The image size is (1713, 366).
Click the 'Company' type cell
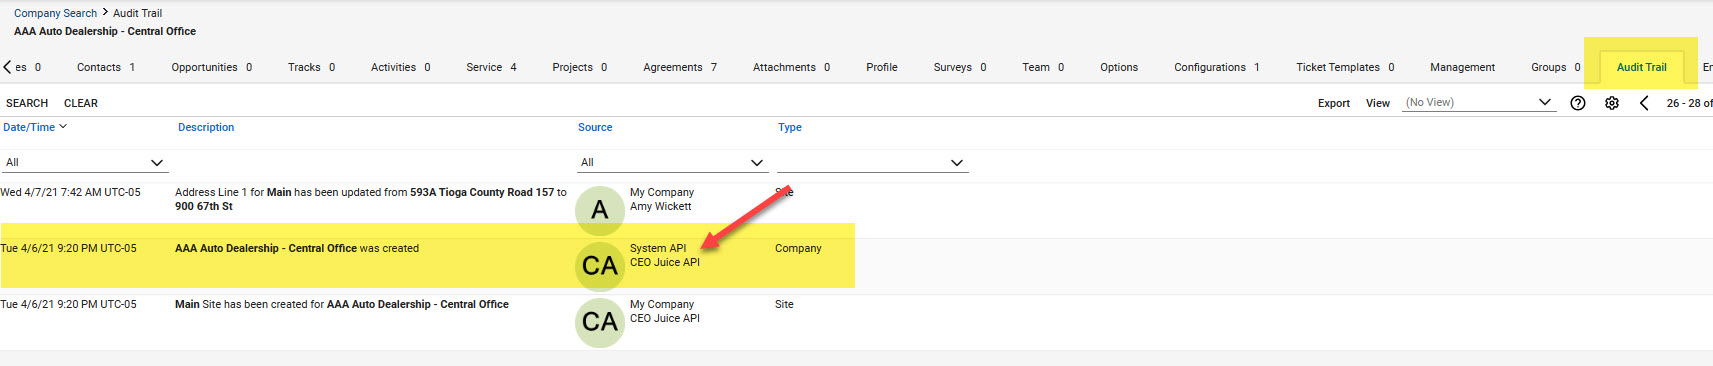point(798,248)
